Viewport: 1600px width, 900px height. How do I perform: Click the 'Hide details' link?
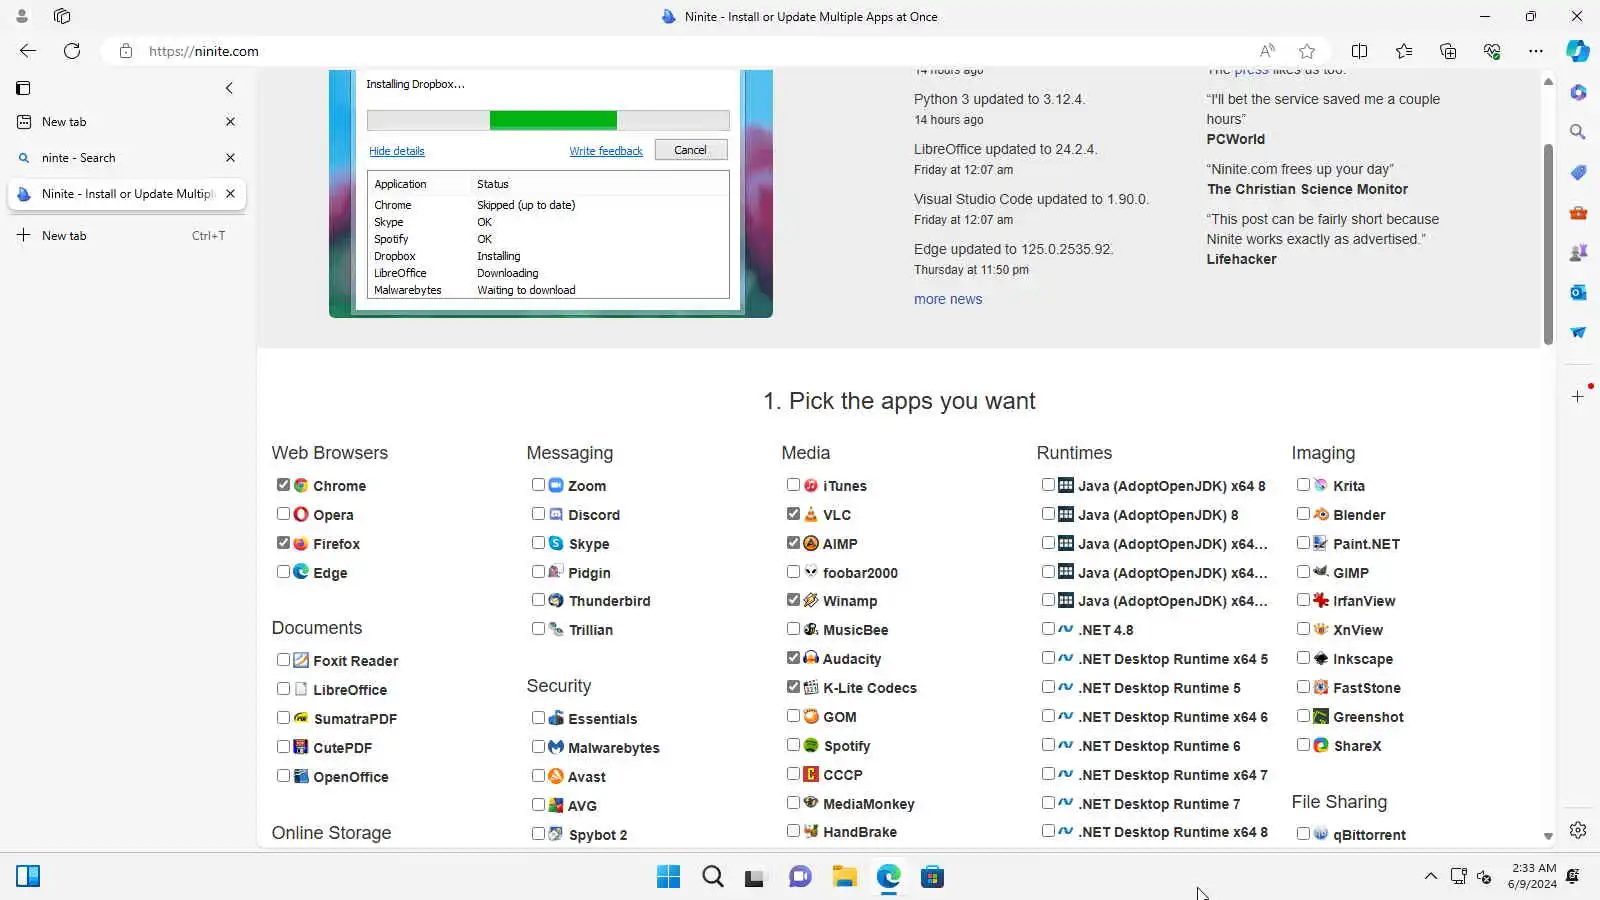tap(397, 151)
